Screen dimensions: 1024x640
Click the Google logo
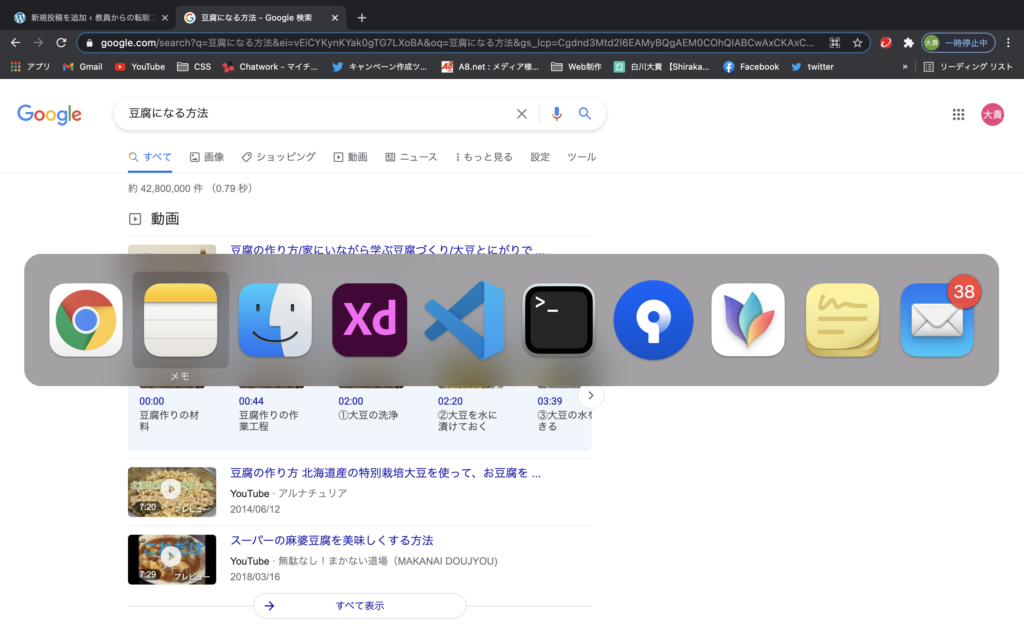pyautogui.click(x=50, y=115)
